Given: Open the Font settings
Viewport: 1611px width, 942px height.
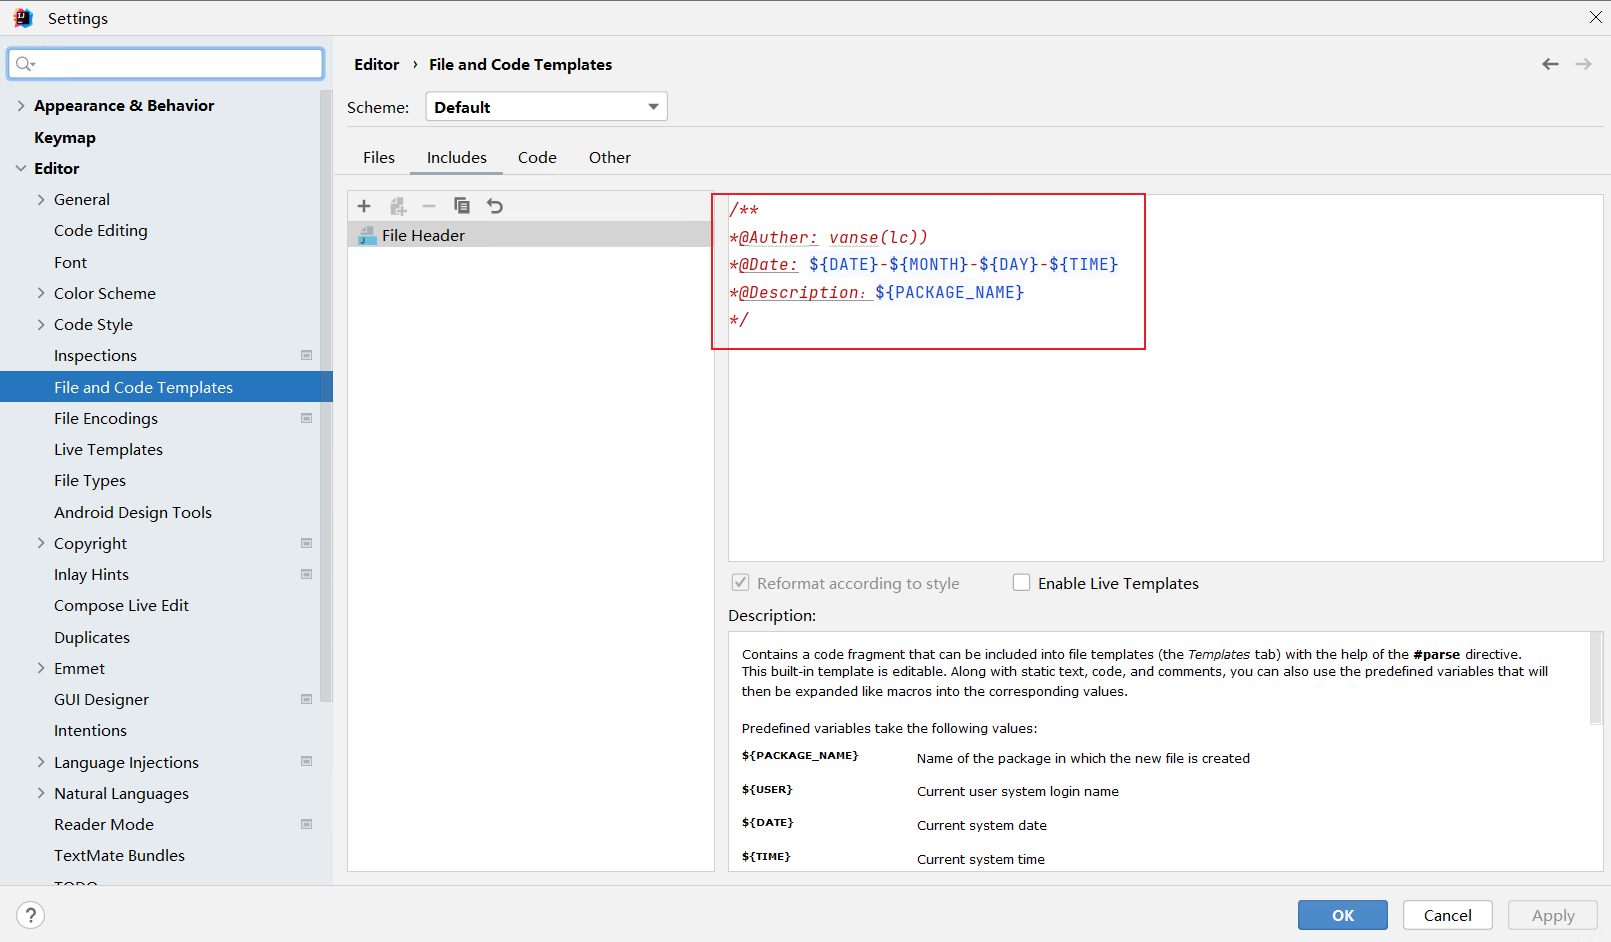Looking at the screenshot, I should pos(70,262).
